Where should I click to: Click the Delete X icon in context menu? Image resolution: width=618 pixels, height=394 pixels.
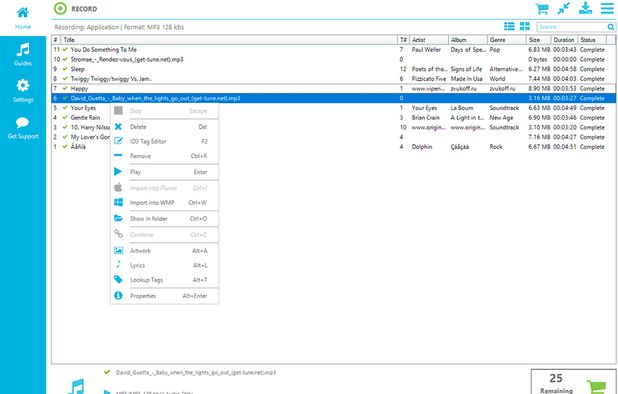click(x=118, y=127)
